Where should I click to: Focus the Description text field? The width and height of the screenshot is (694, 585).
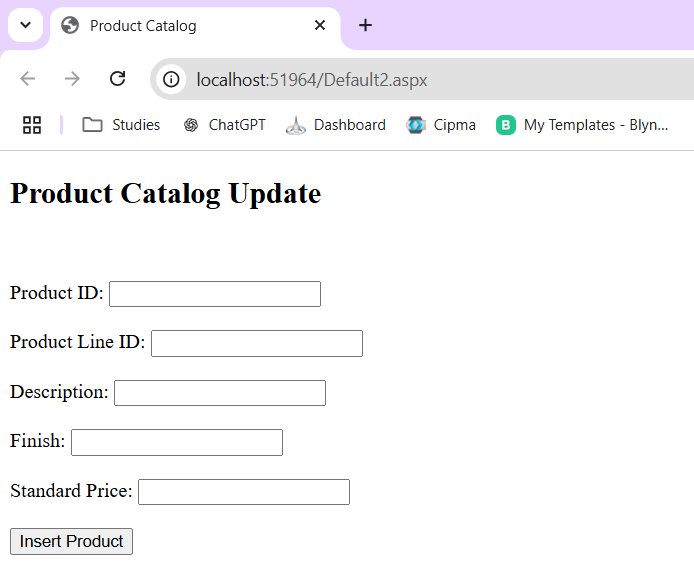(220, 393)
